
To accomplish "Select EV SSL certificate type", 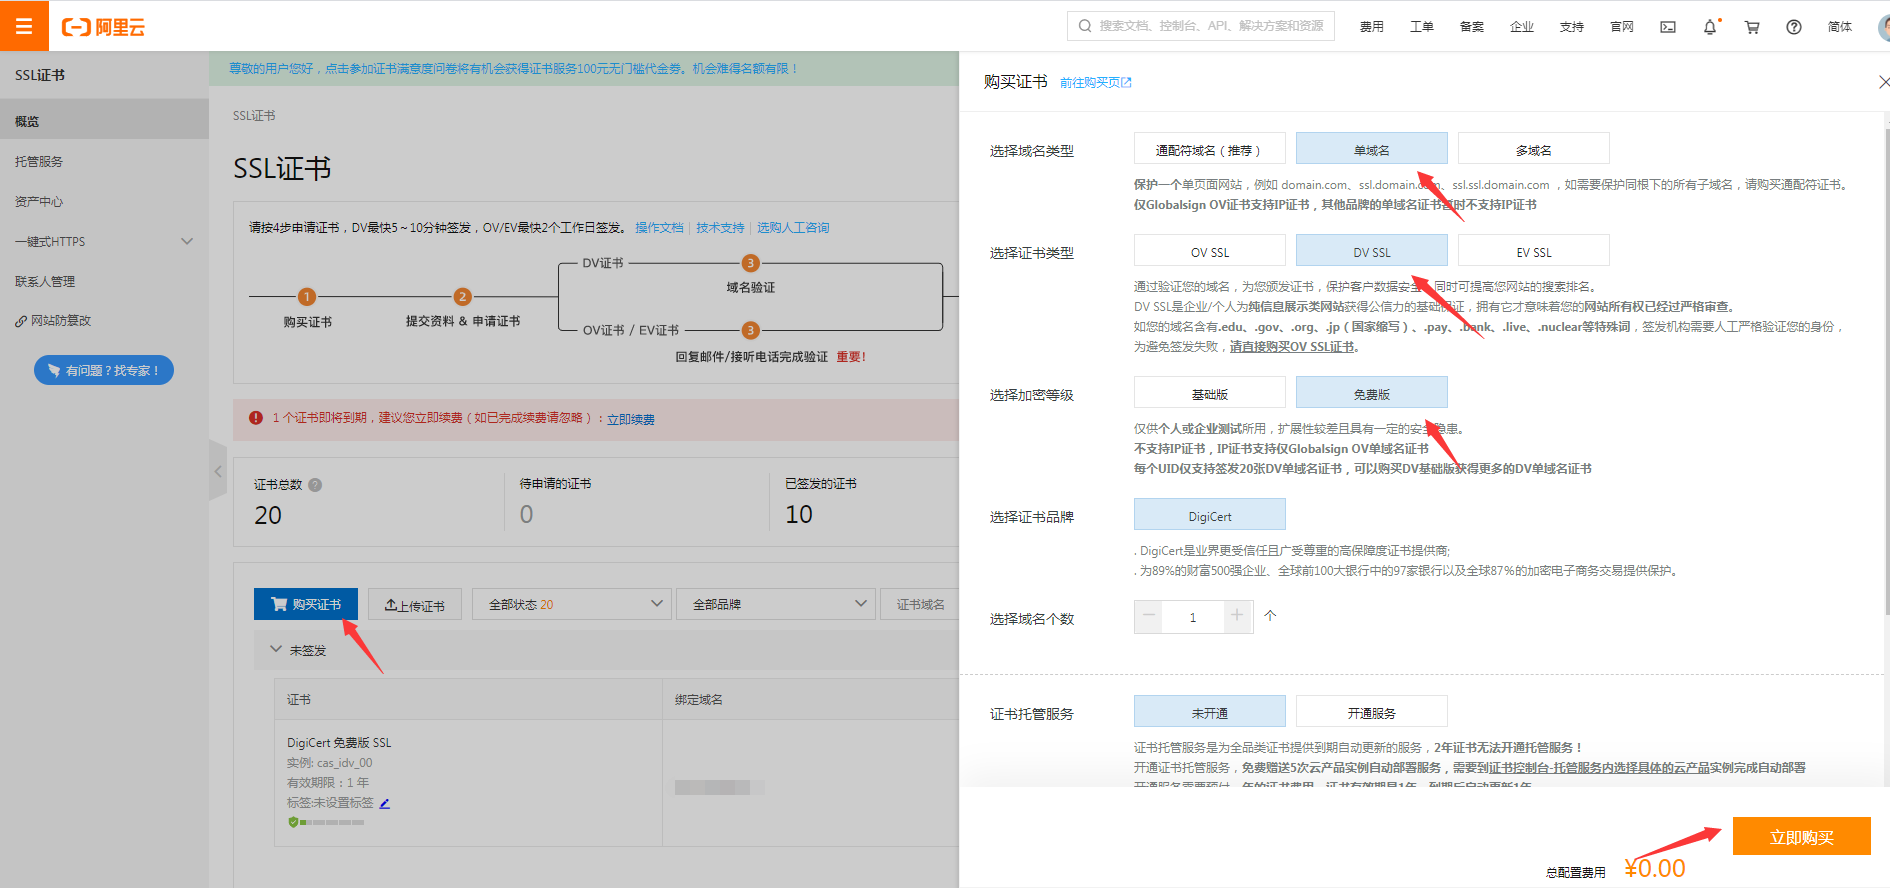I will (x=1533, y=251).
